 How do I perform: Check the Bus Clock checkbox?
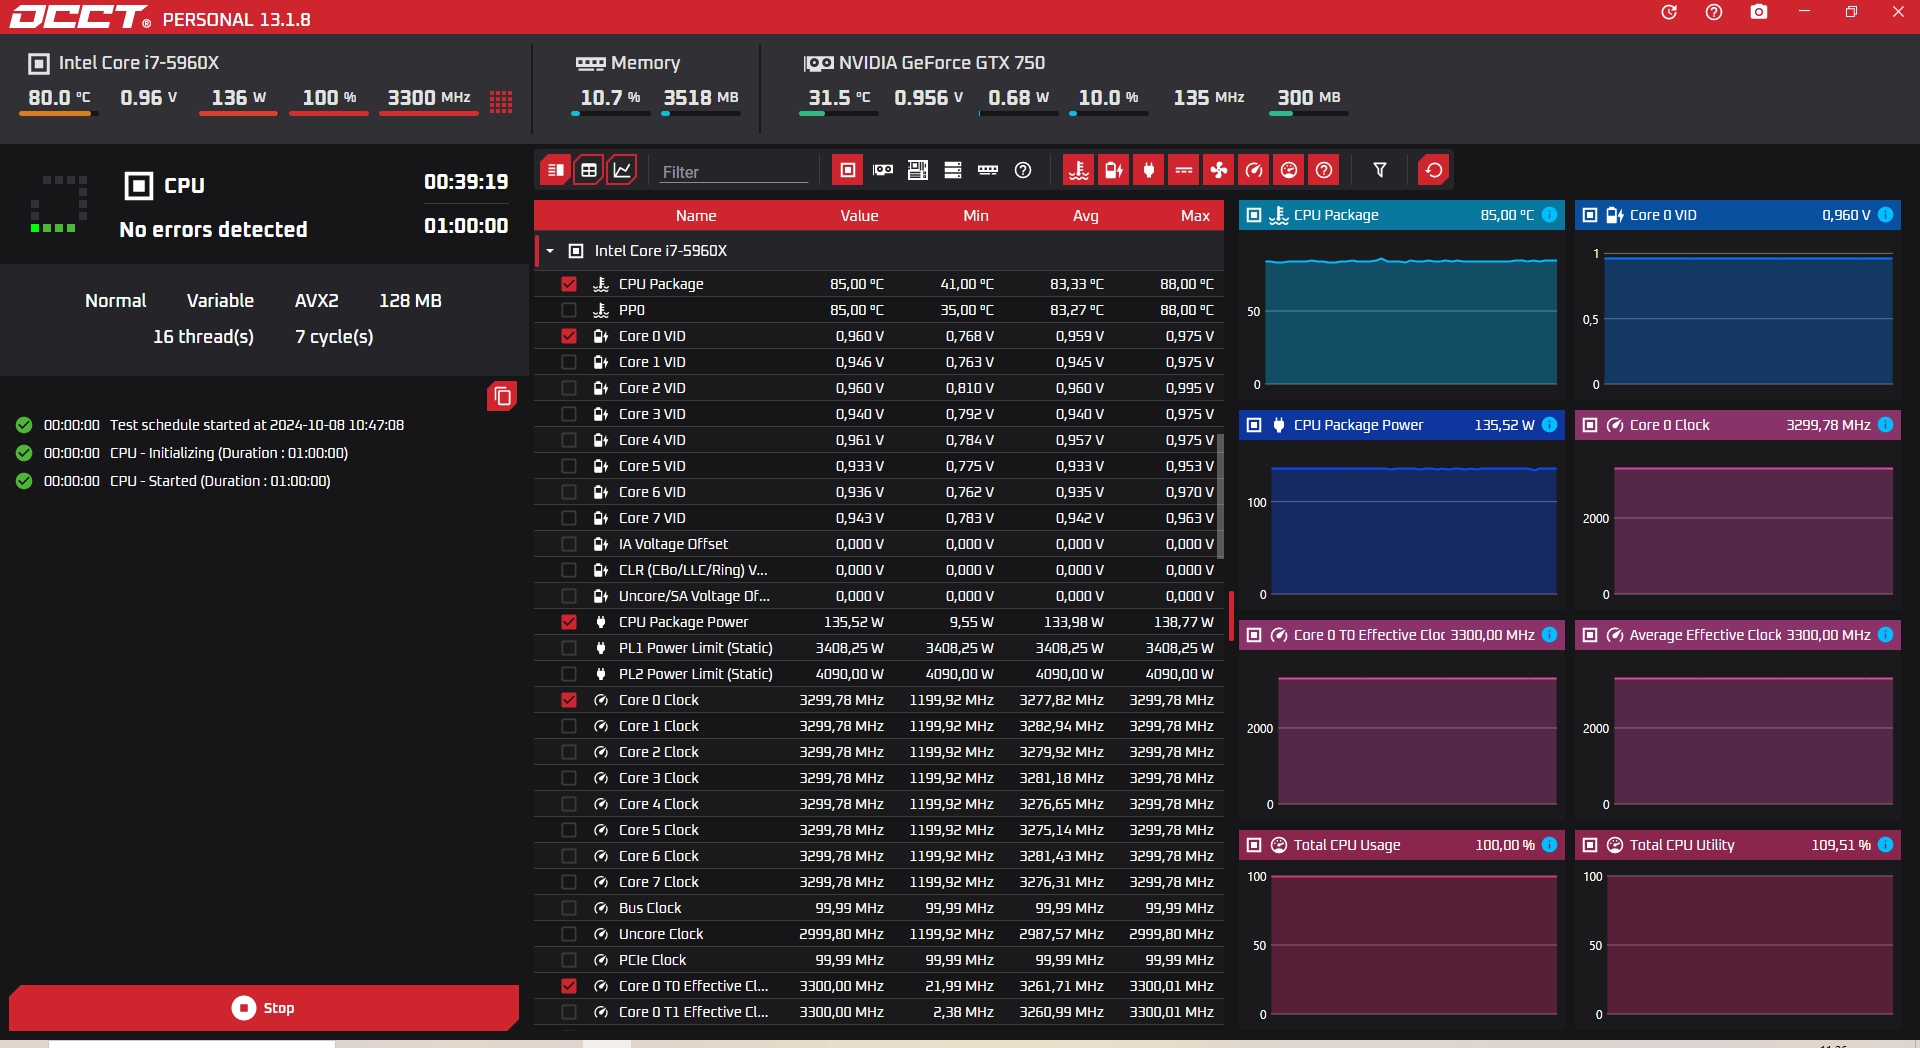[x=569, y=908]
